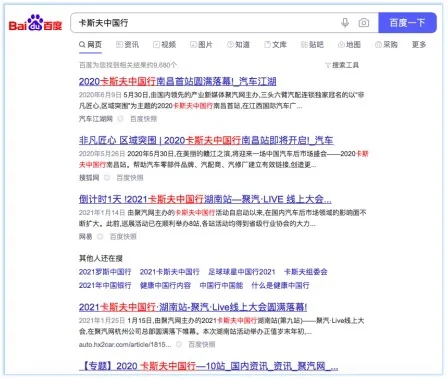This screenshot has height=380, width=448.
Task: Click the shield icon beside auto.hx2car.com
Action: point(179,345)
